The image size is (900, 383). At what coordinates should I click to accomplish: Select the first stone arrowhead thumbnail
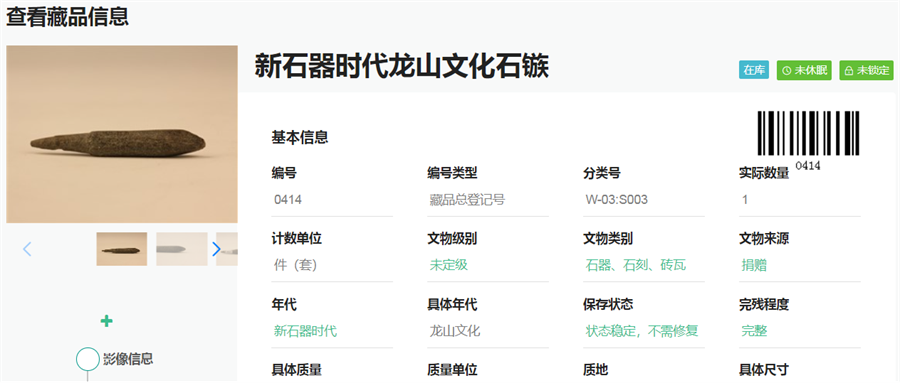coord(122,249)
